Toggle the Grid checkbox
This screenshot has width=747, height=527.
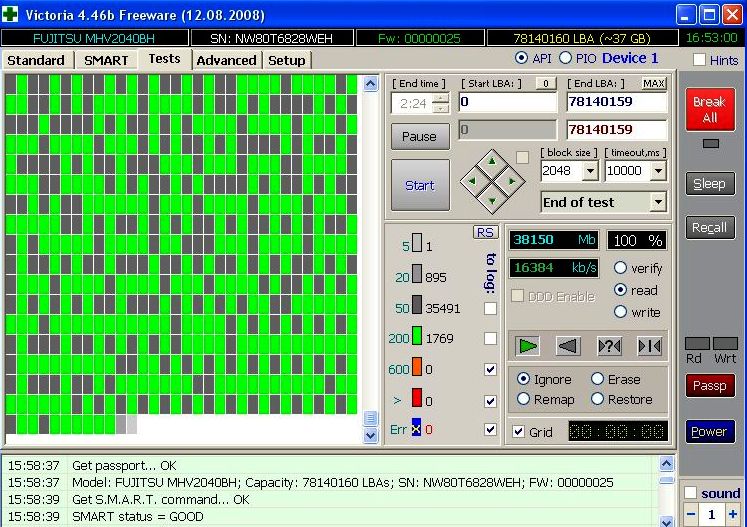point(518,432)
